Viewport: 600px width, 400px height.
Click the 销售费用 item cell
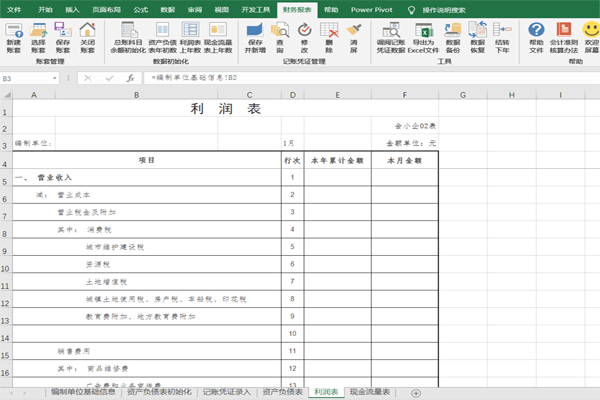pos(147,351)
